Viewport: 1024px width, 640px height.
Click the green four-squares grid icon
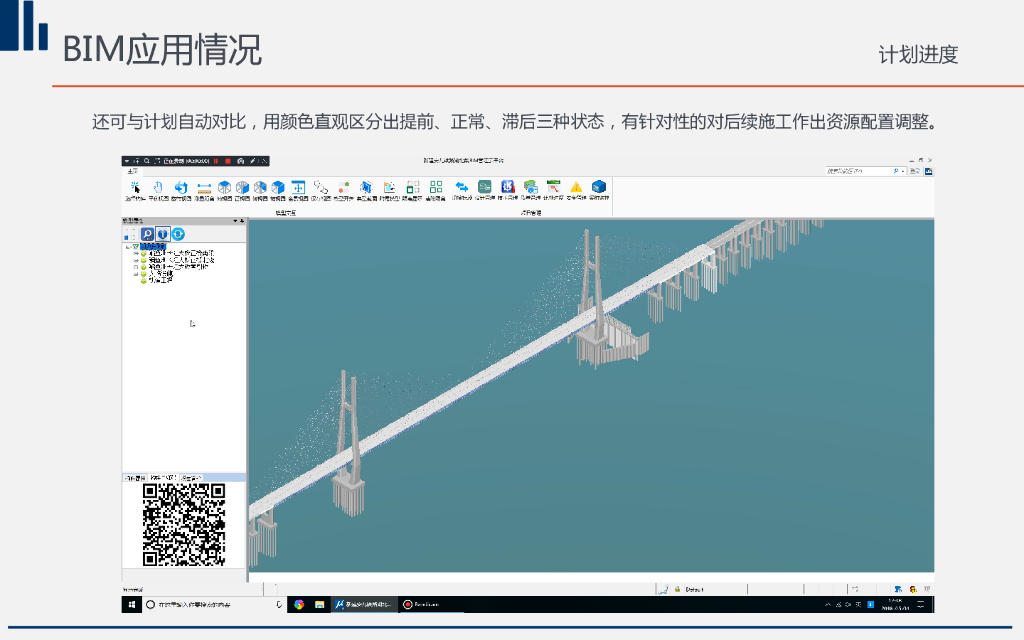(436, 187)
